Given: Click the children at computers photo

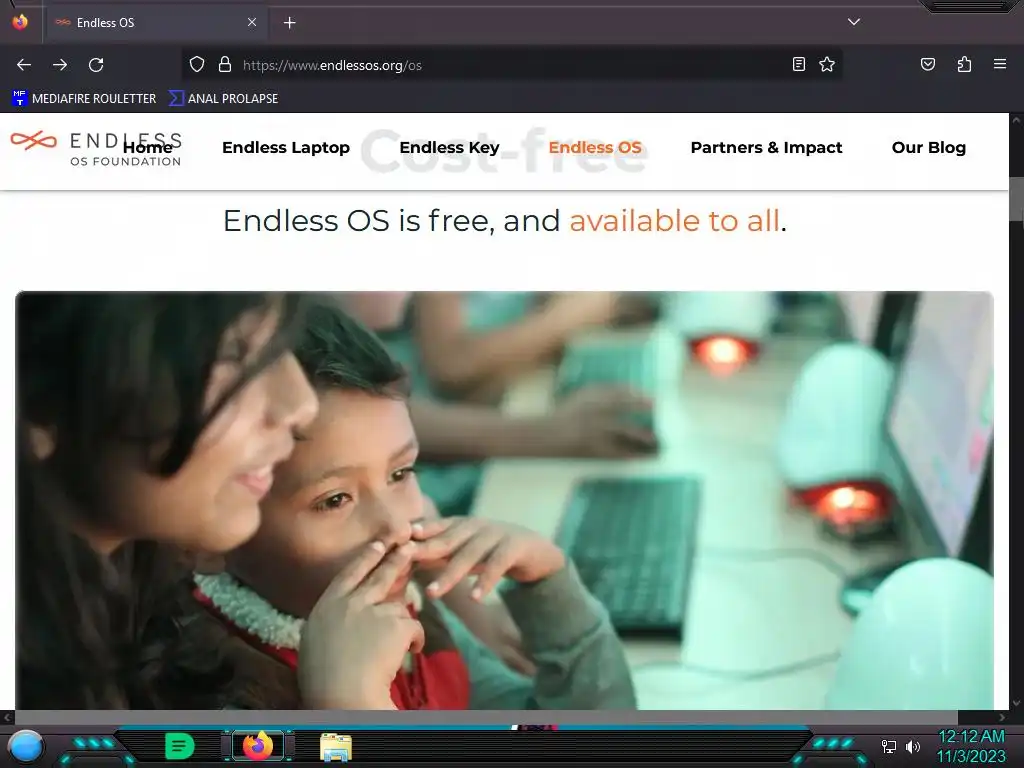Looking at the screenshot, I should click(x=504, y=500).
